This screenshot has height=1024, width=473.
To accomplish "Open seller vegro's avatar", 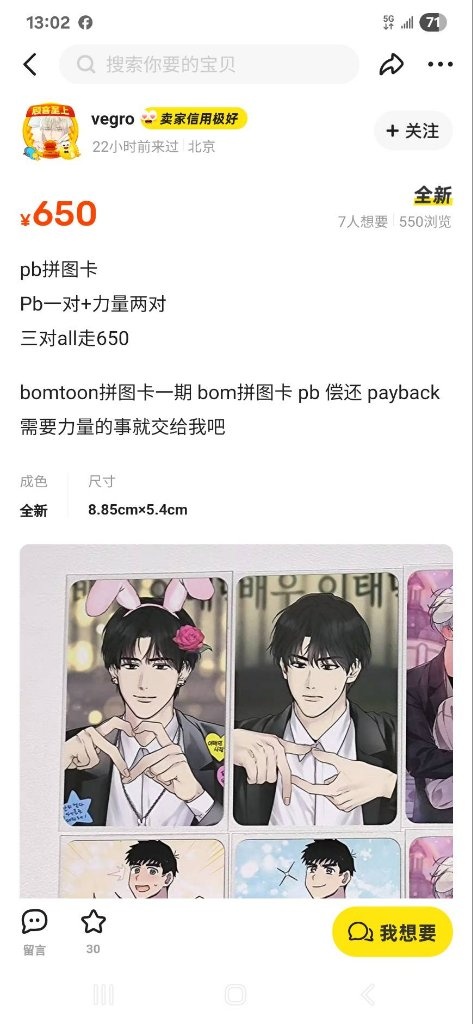I will pyautogui.click(x=51, y=131).
